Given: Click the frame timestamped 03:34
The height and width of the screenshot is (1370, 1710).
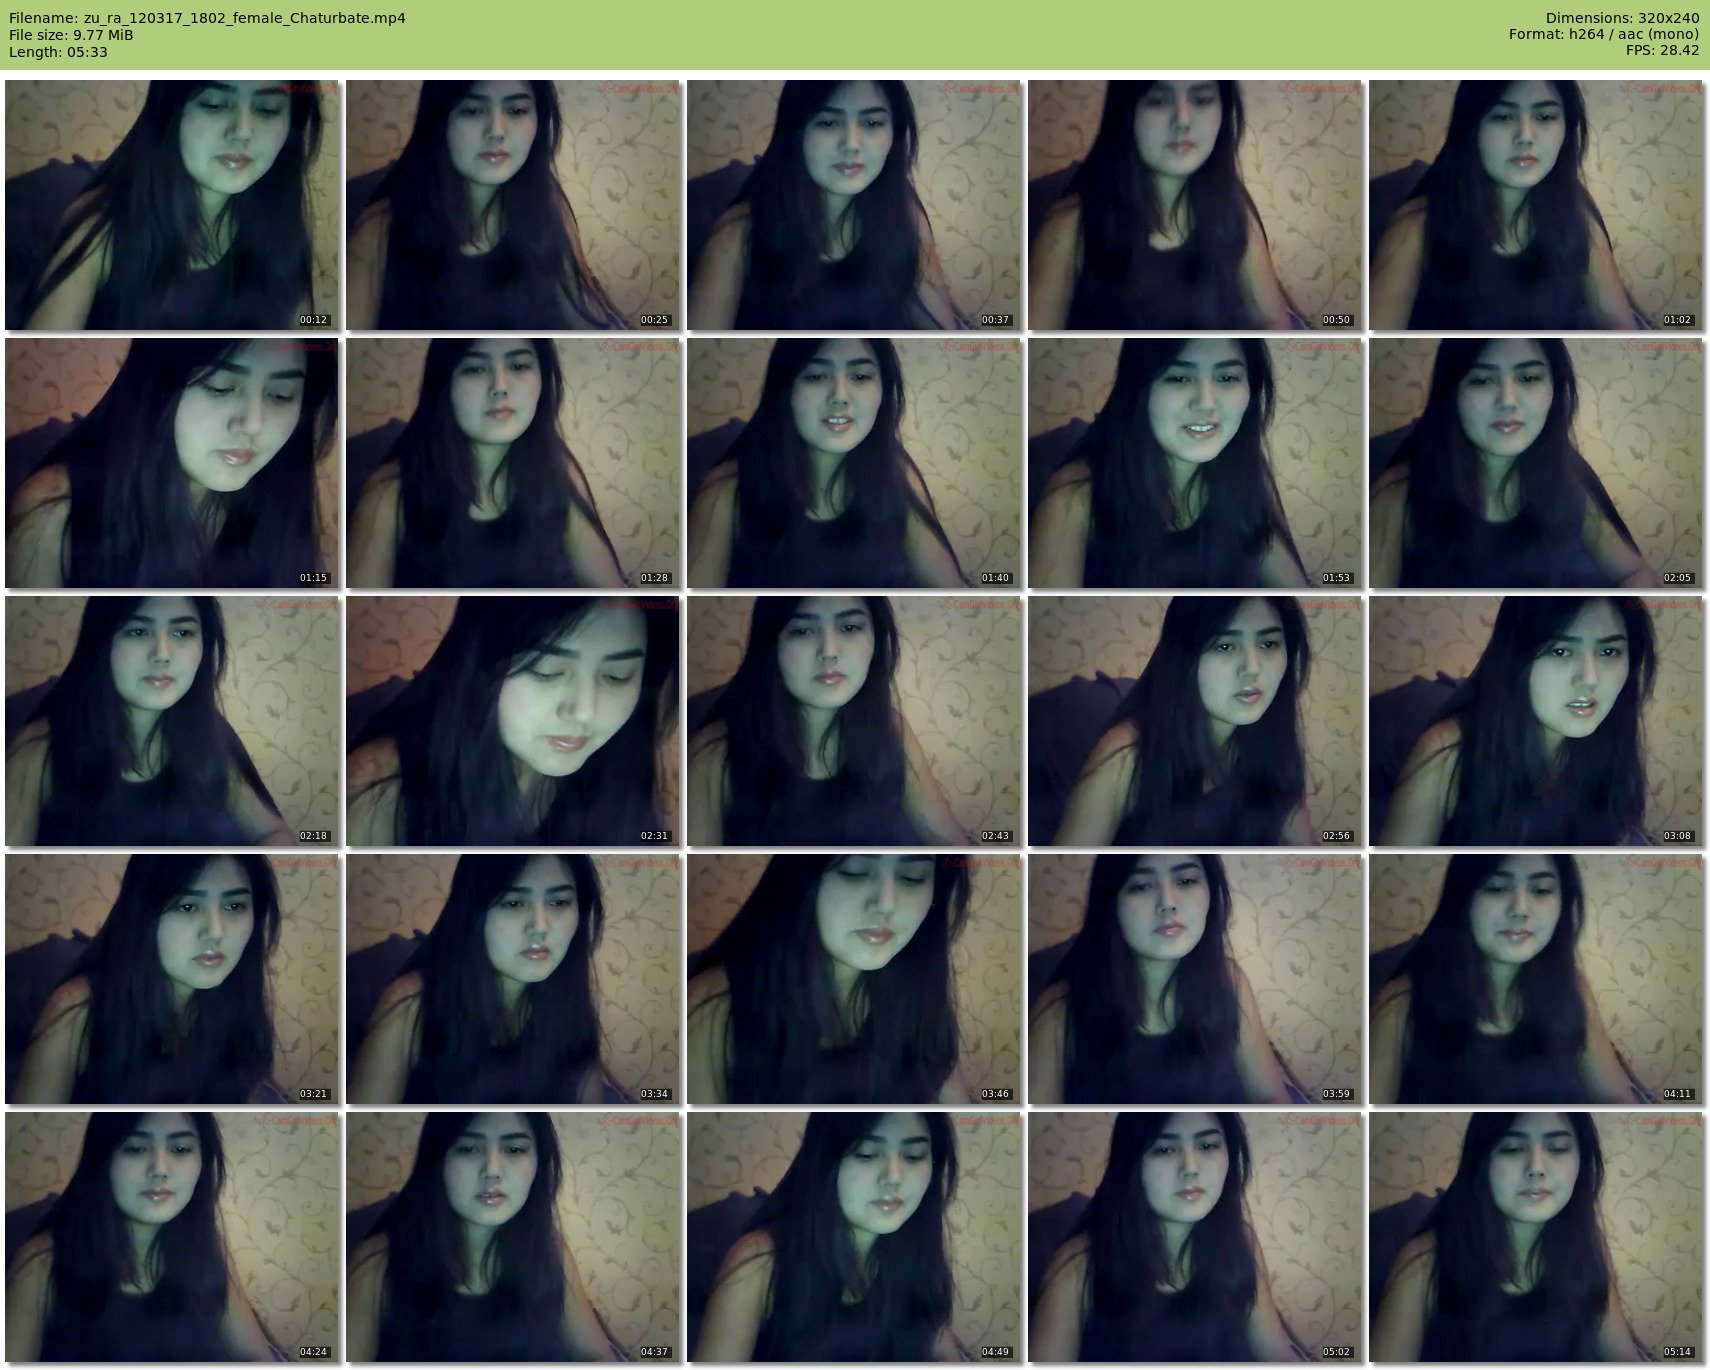Looking at the screenshot, I should [513, 979].
